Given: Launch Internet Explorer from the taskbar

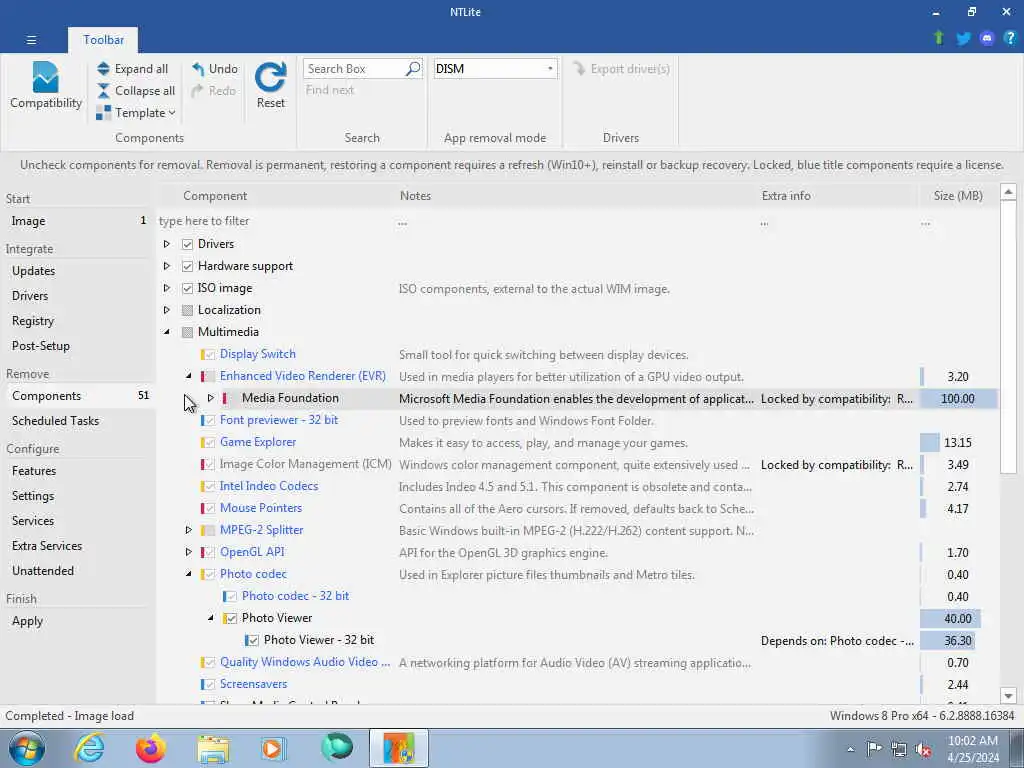Looking at the screenshot, I should click(x=89, y=748).
